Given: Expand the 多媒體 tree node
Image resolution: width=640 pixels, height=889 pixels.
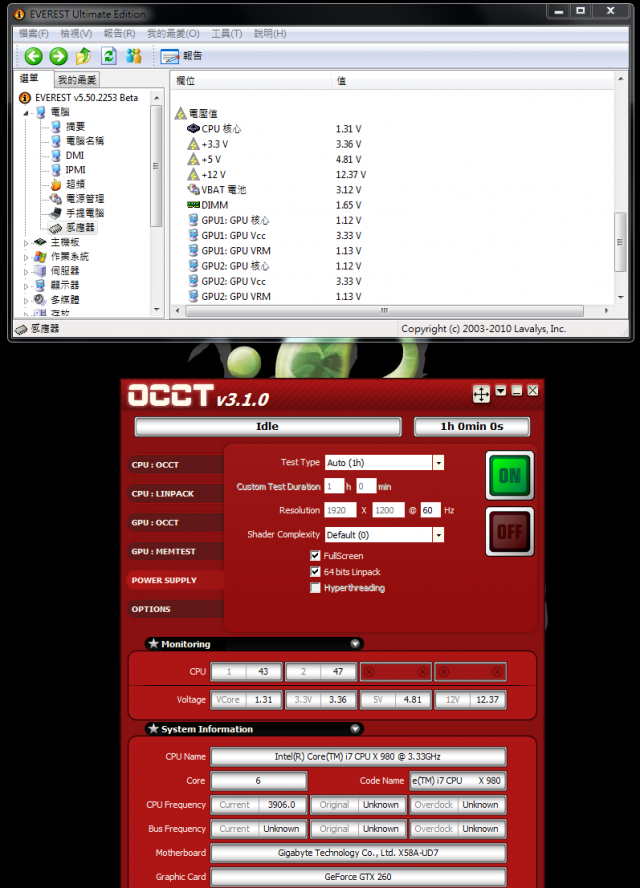Looking at the screenshot, I should pyautogui.click(x=26, y=300).
